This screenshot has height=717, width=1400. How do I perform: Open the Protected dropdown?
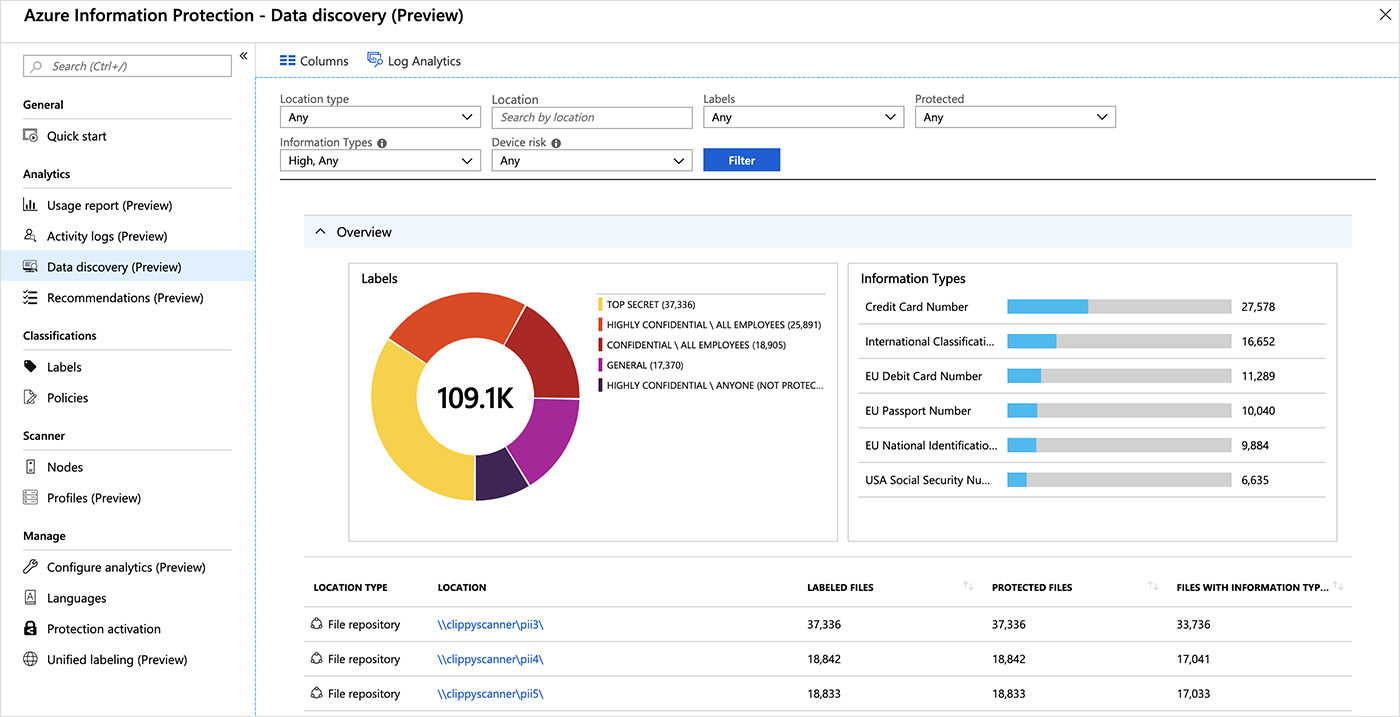click(1015, 116)
